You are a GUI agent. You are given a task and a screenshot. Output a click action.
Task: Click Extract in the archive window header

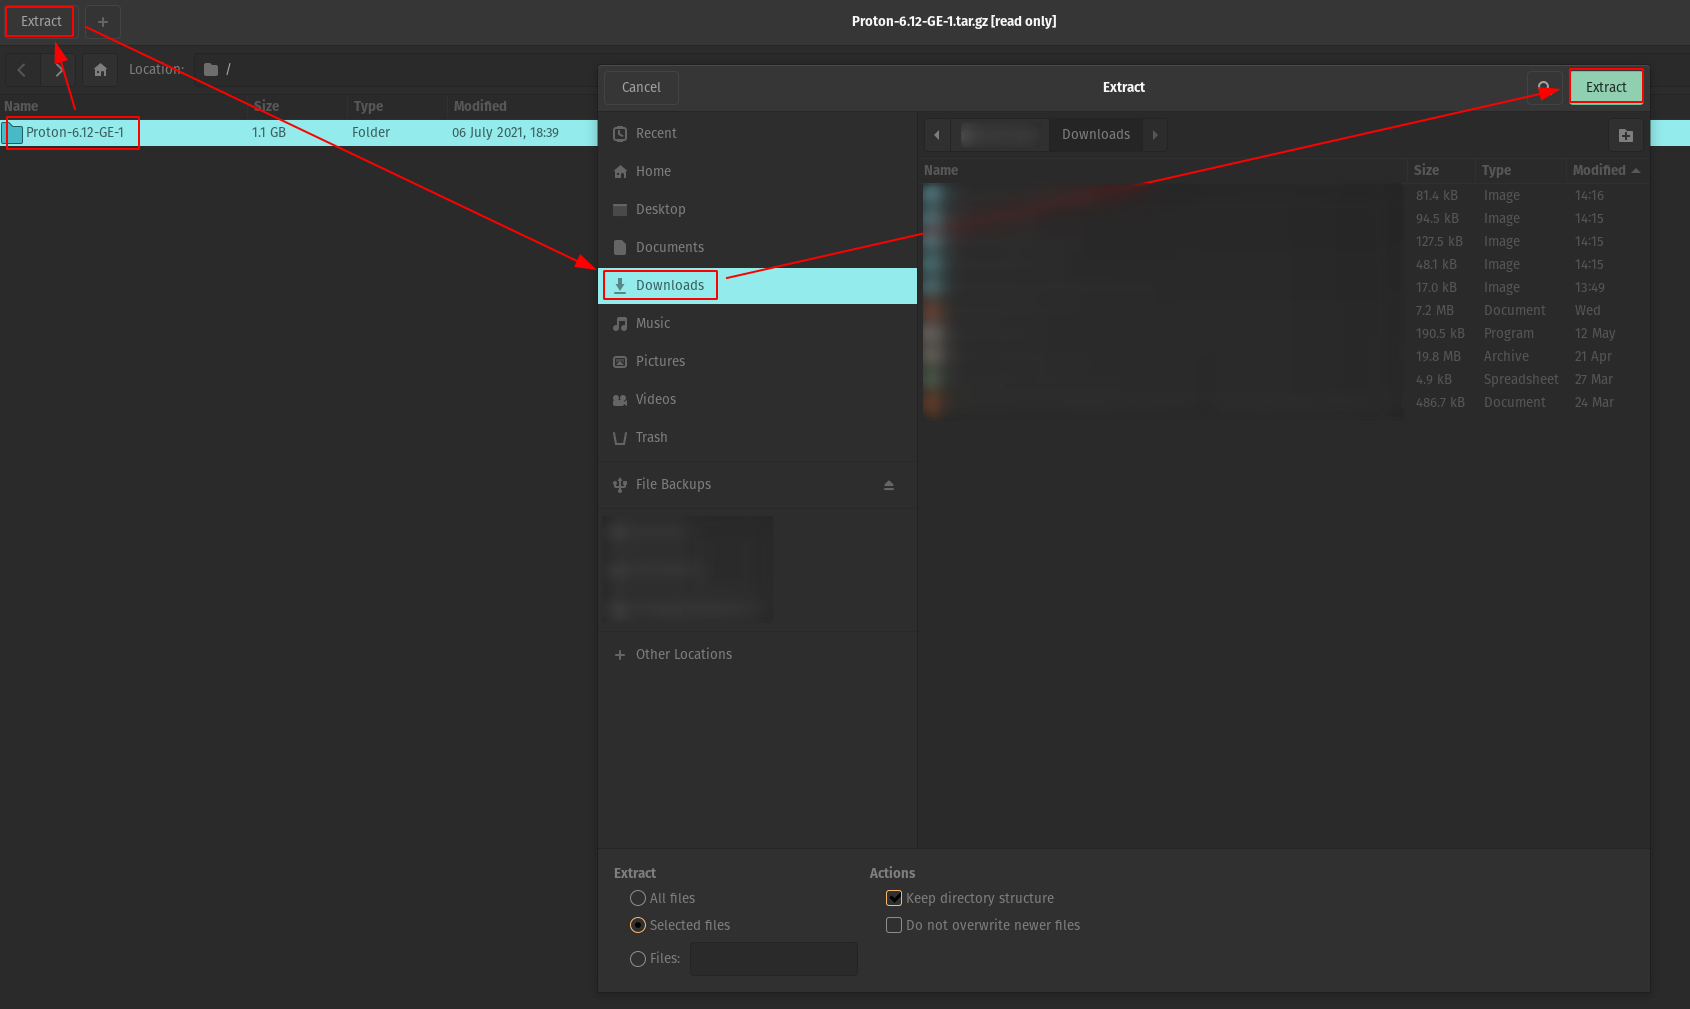41,21
